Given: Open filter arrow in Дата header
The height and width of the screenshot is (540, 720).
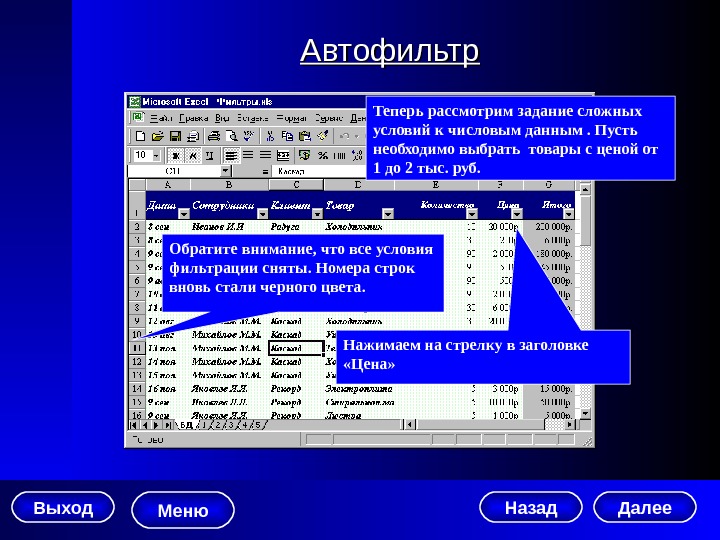Looking at the screenshot, I should point(184,214).
